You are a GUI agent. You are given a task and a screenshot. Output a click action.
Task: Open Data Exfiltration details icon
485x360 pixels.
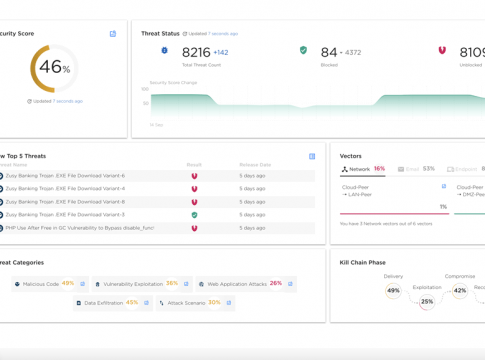[x=146, y=303]
